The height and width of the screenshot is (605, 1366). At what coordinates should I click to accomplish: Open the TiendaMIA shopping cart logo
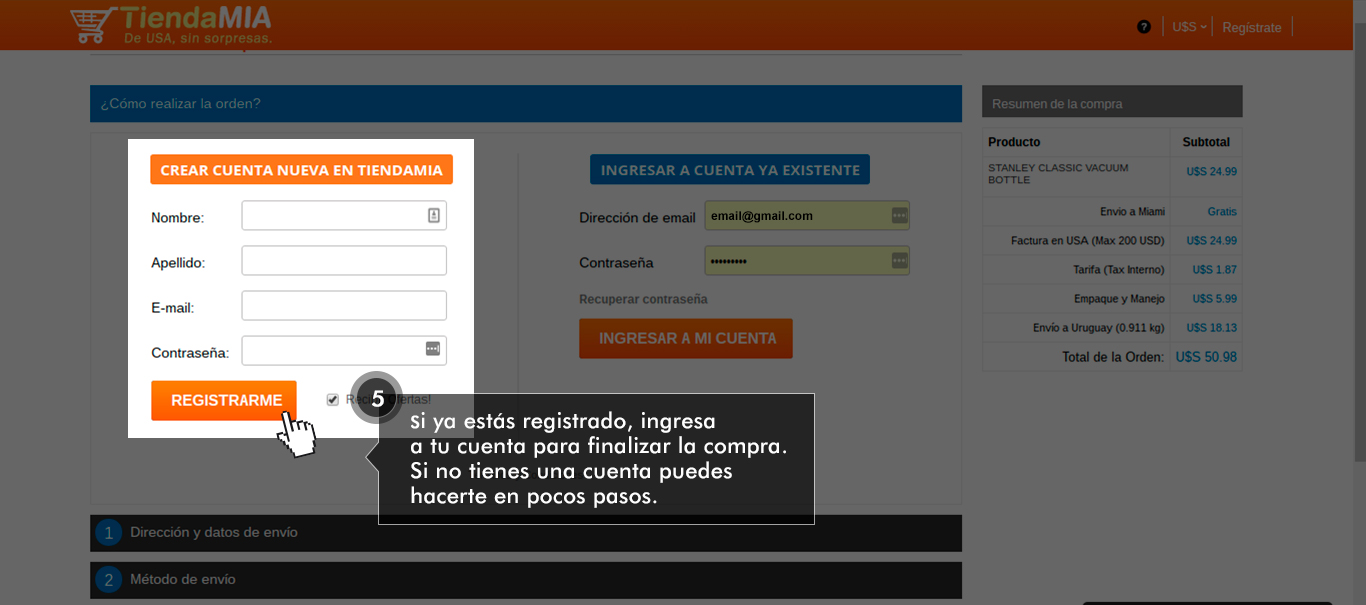tap(171, 25)
